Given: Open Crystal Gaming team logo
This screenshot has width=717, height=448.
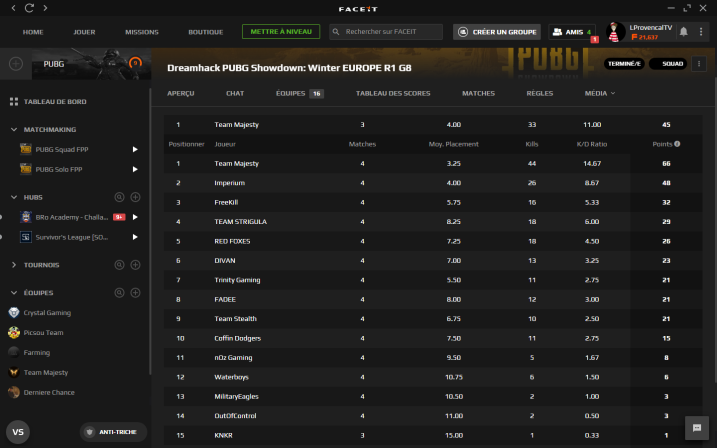Looking at the screenshot, I should [14, 313].
